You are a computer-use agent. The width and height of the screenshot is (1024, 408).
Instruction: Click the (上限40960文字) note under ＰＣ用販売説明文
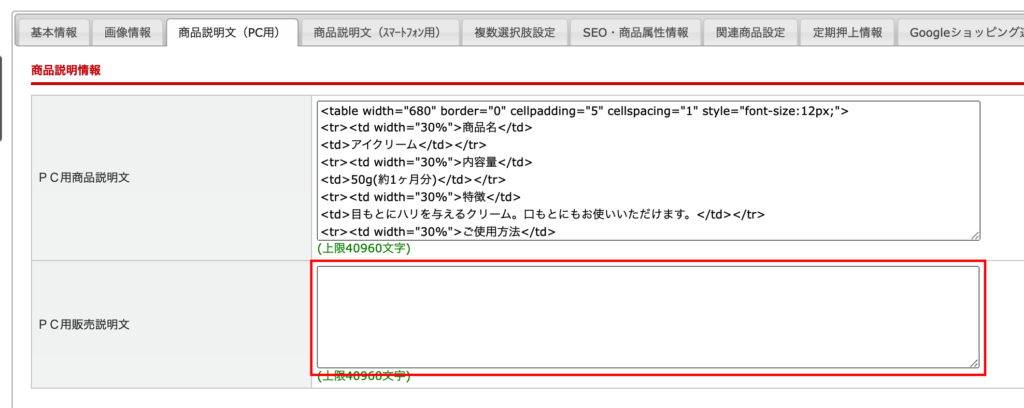pyautogui.click(x=364, y=376)
